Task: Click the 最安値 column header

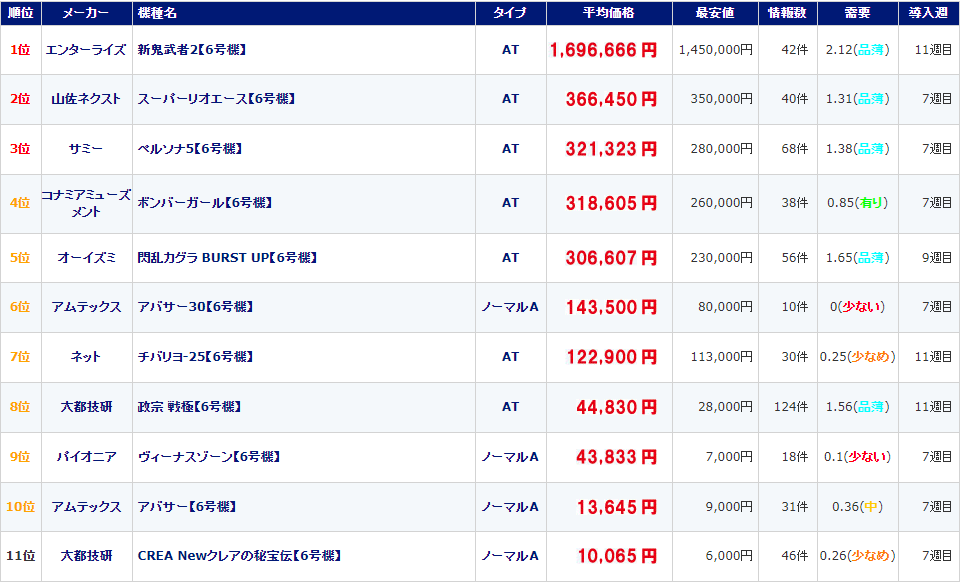Action: pos(715,13)
